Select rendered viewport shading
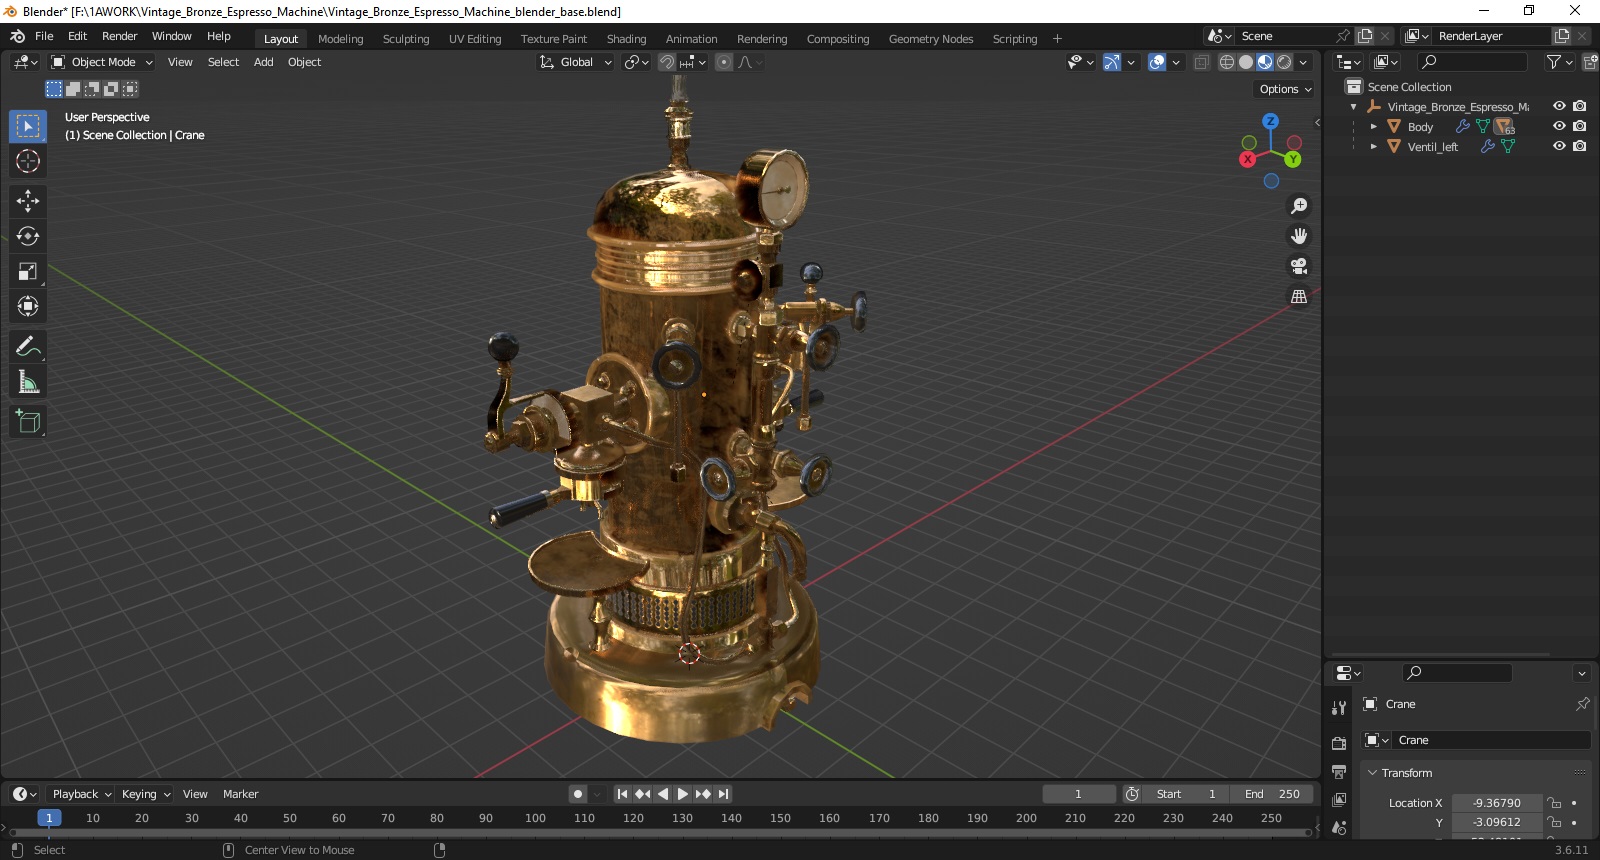Viewport: 1600px width, 860px height. tap(1284, 62)
